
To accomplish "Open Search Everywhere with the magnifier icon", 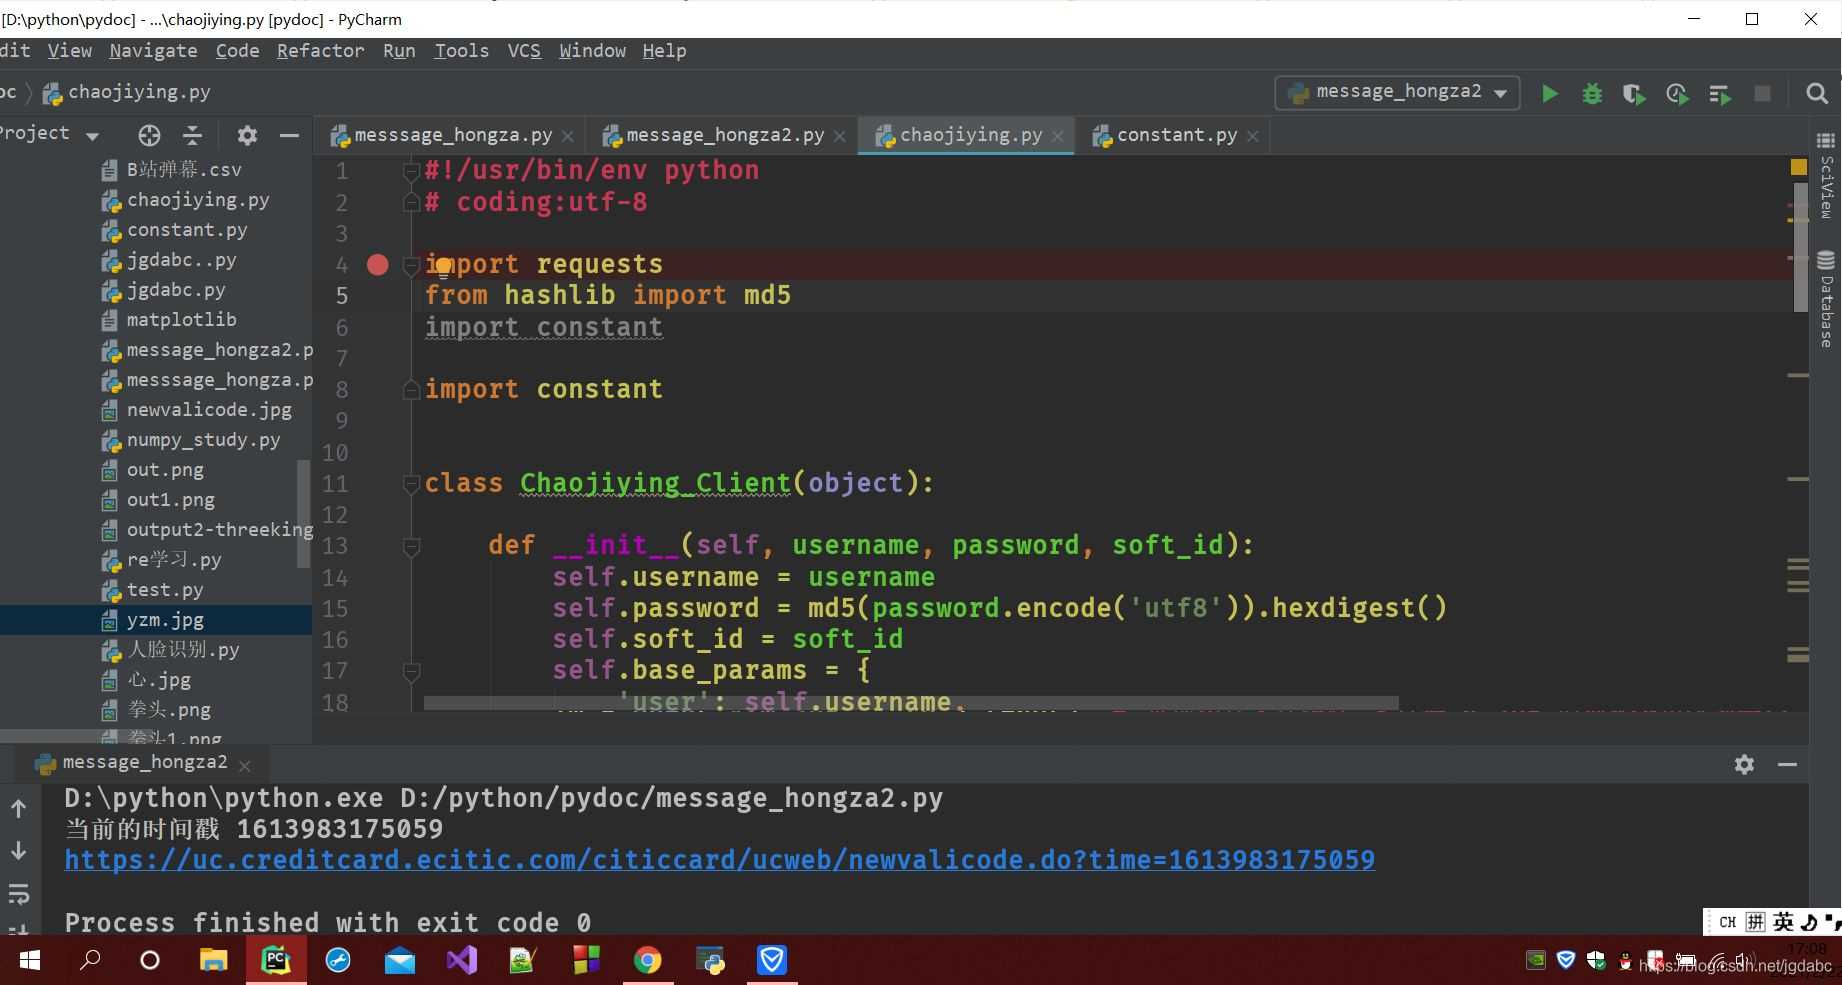I will (x=1817, y=93).
